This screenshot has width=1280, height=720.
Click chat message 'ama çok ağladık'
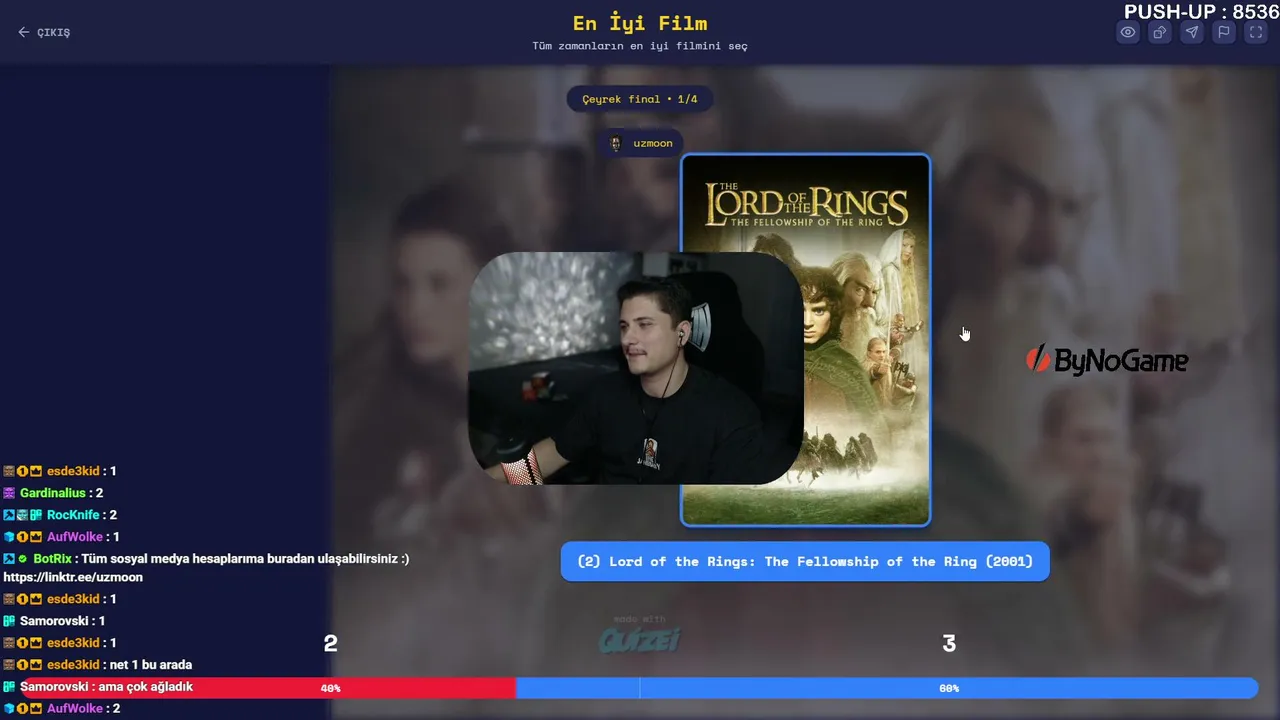click(x=145, y=687)
